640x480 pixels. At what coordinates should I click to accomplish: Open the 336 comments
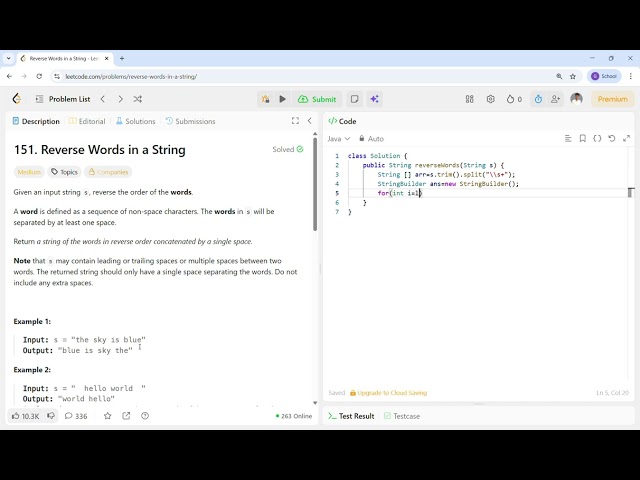pos(76,416)
